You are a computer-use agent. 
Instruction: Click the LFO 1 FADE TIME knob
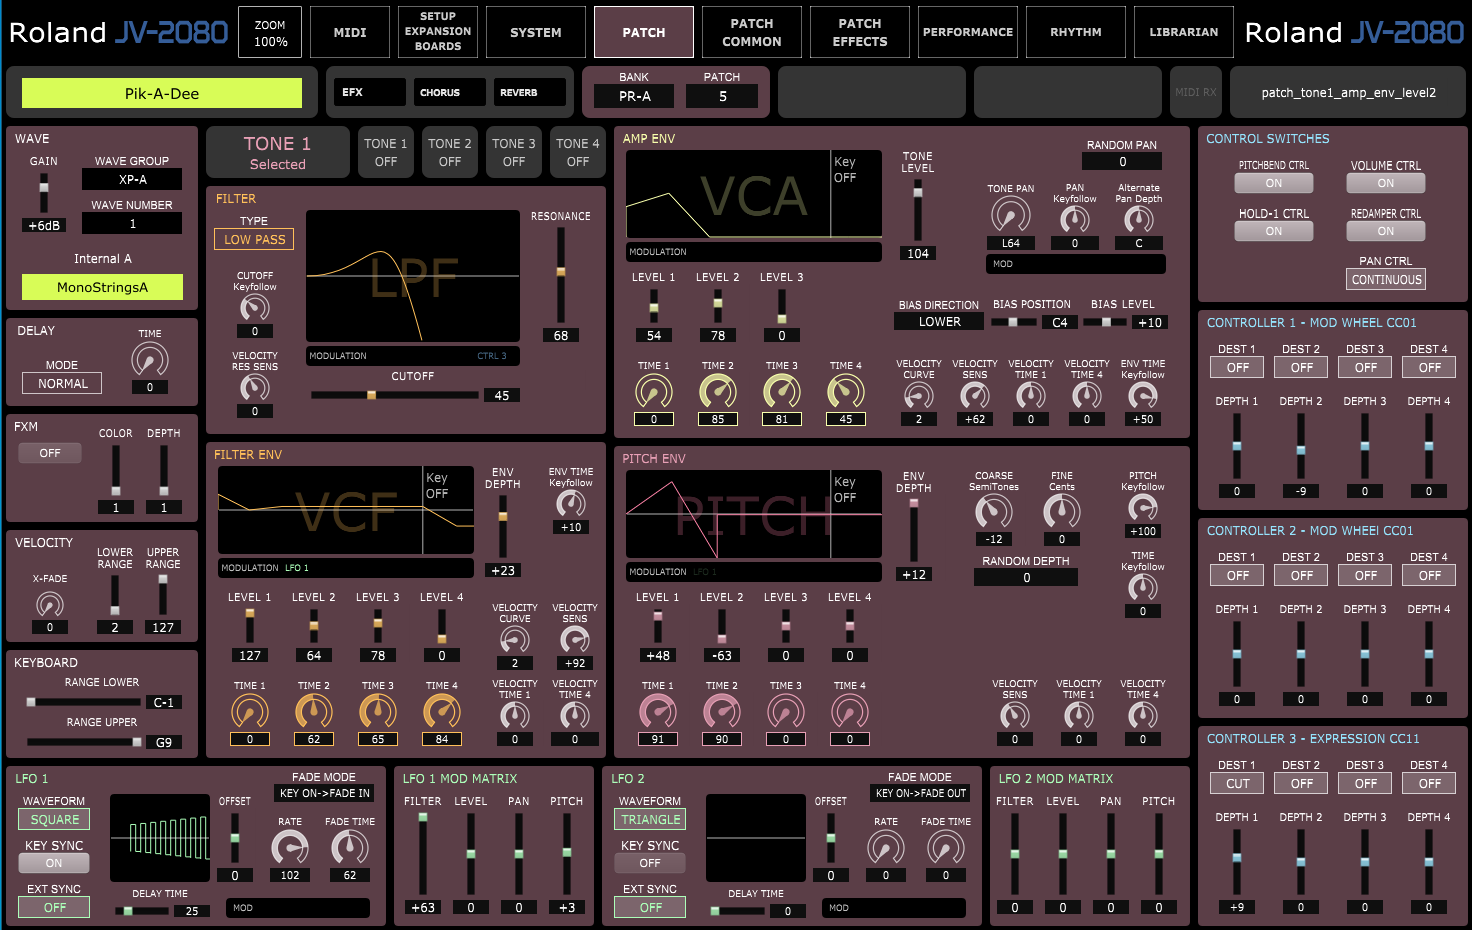[x=350, y=848]
